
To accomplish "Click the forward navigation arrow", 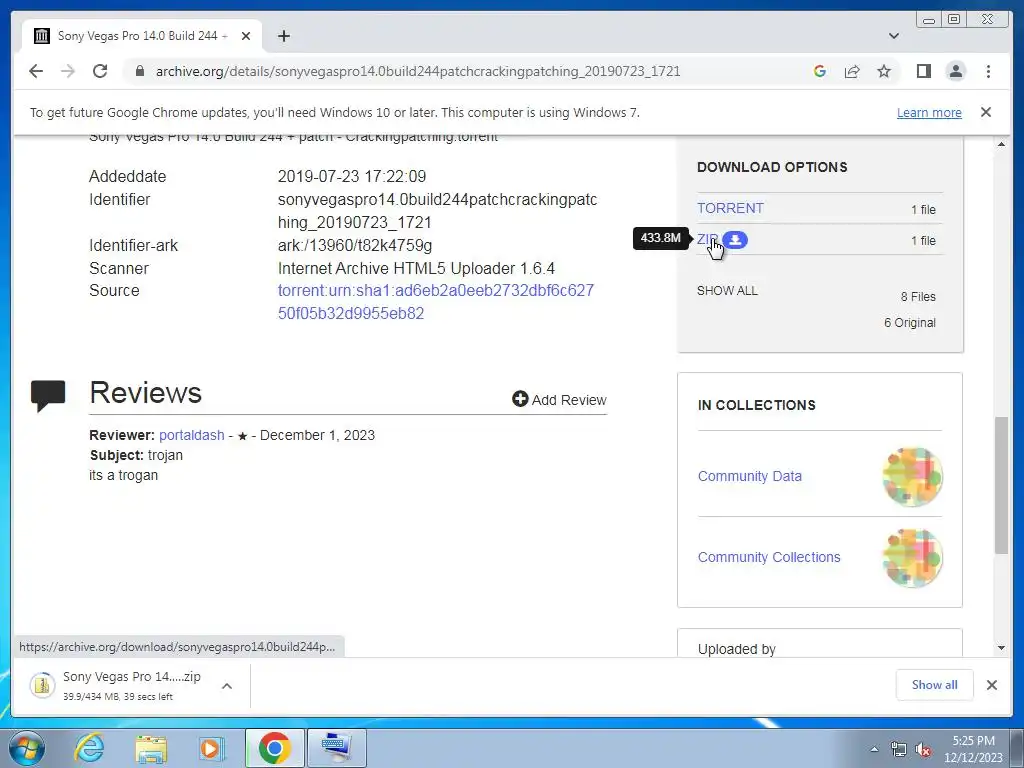I will (68, 71).
